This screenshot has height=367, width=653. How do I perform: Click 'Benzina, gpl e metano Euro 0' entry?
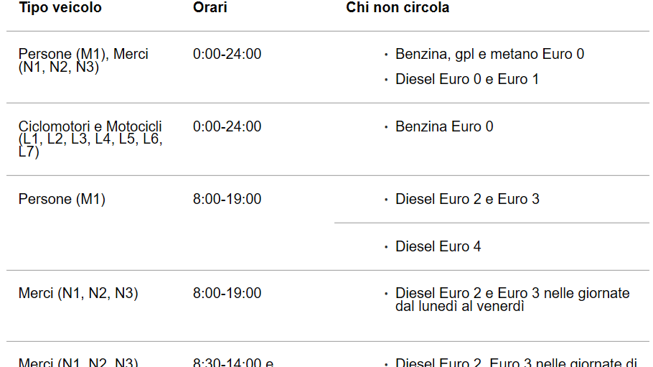[489, 54]
